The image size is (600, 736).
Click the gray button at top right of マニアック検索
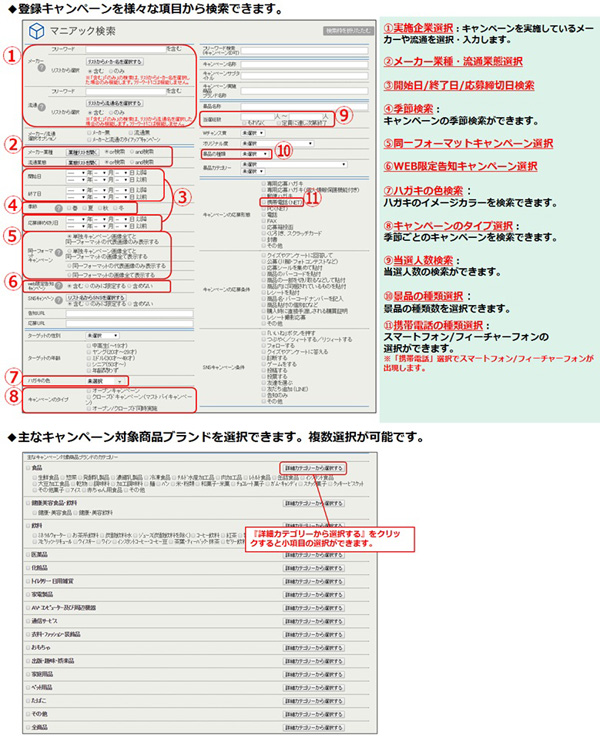click(x=348, y=31)
